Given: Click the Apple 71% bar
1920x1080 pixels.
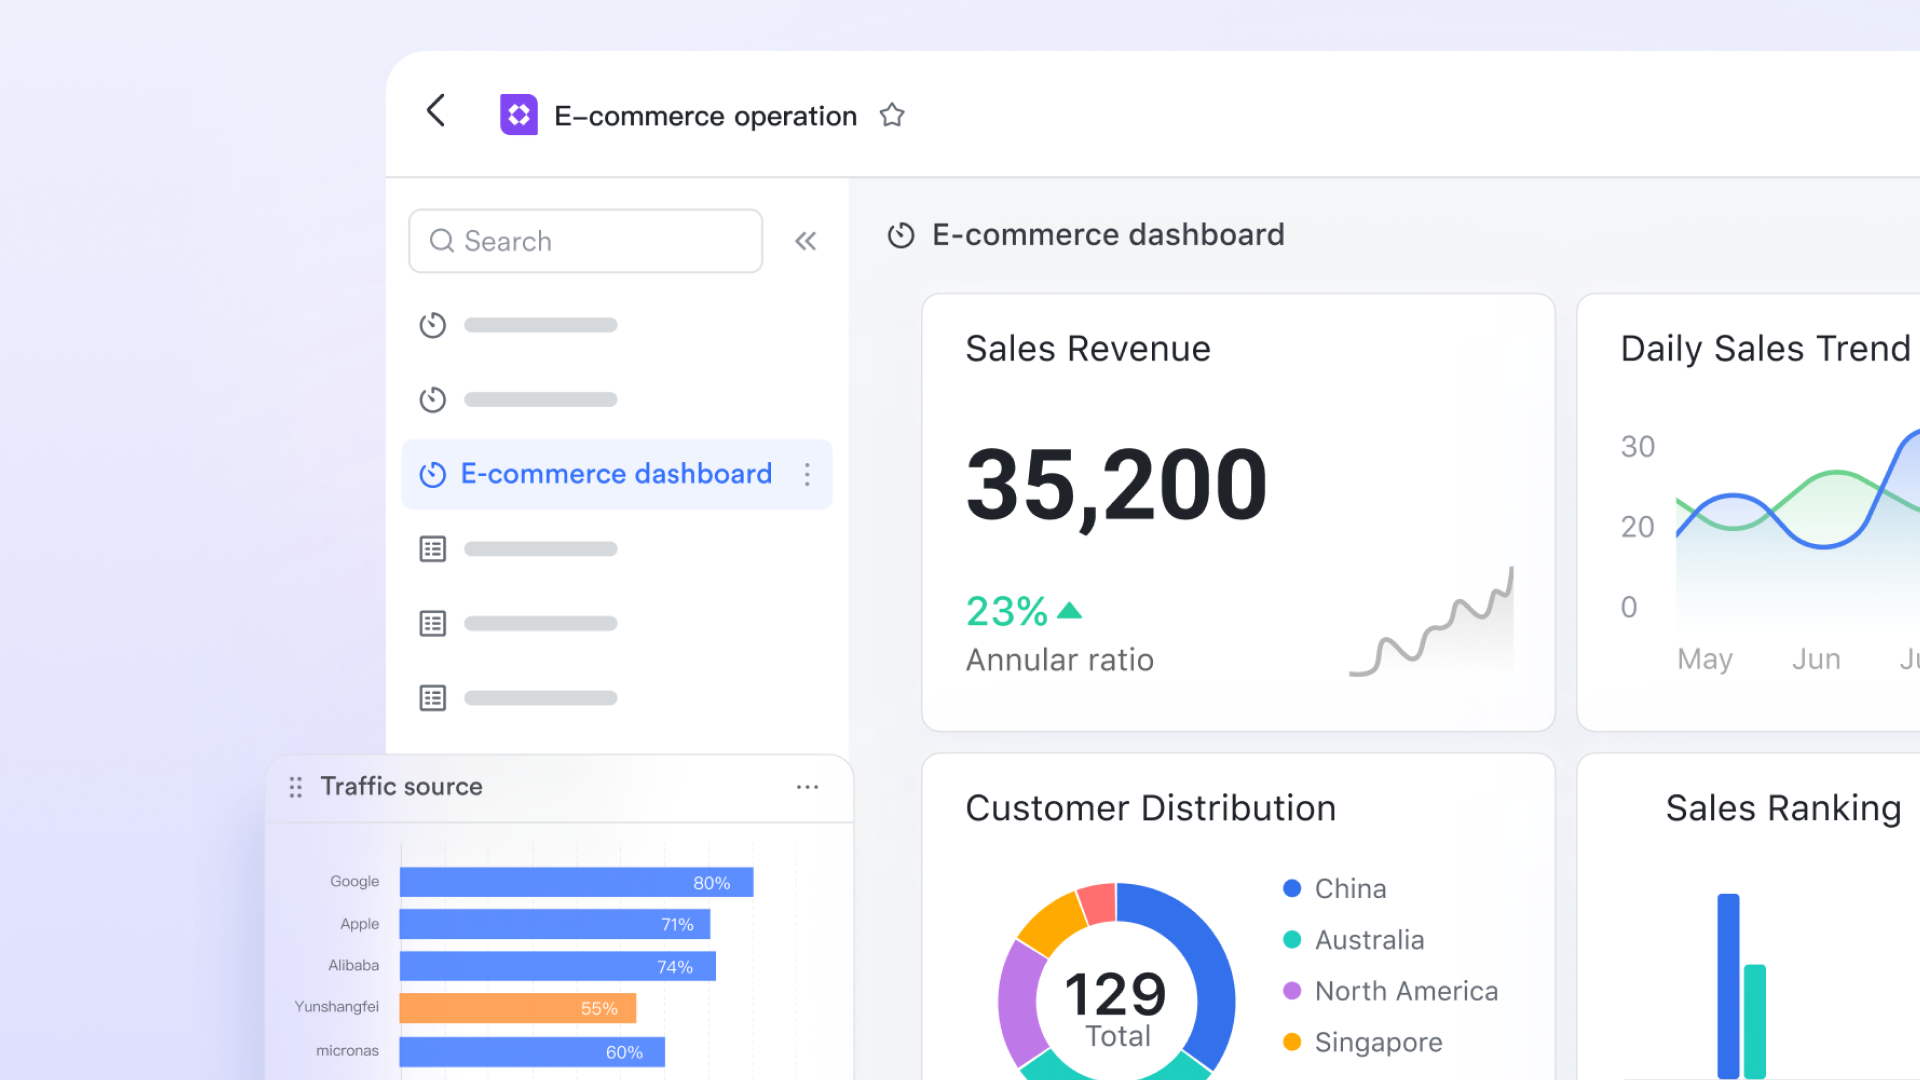Looking at the screenshot, I should (x=555, y=924).
